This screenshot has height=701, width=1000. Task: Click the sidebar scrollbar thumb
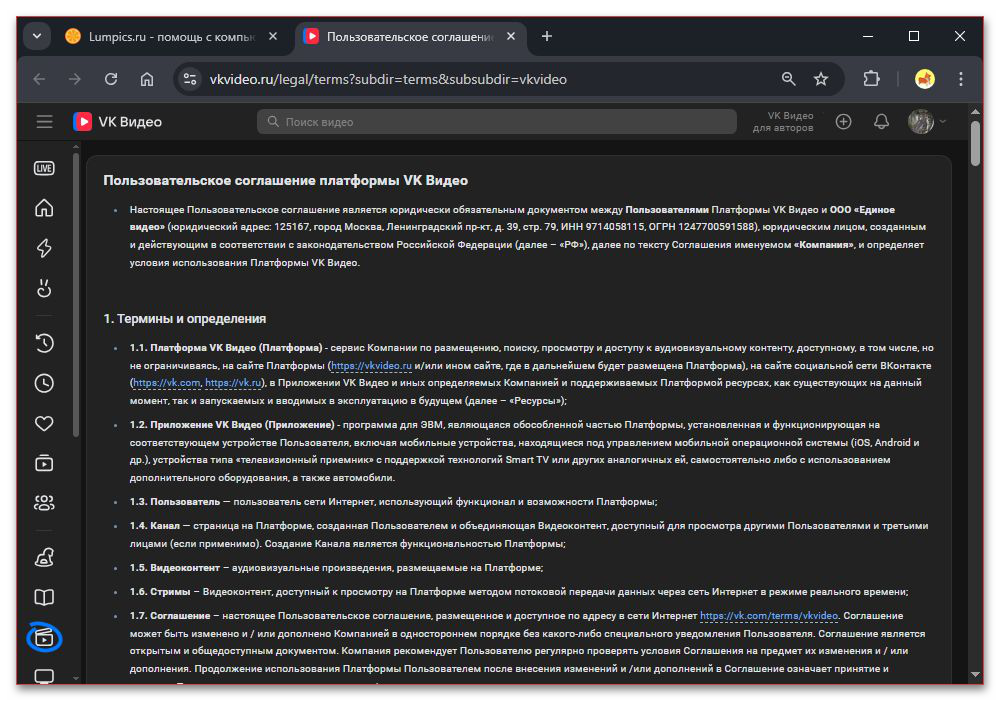(76, 295)
